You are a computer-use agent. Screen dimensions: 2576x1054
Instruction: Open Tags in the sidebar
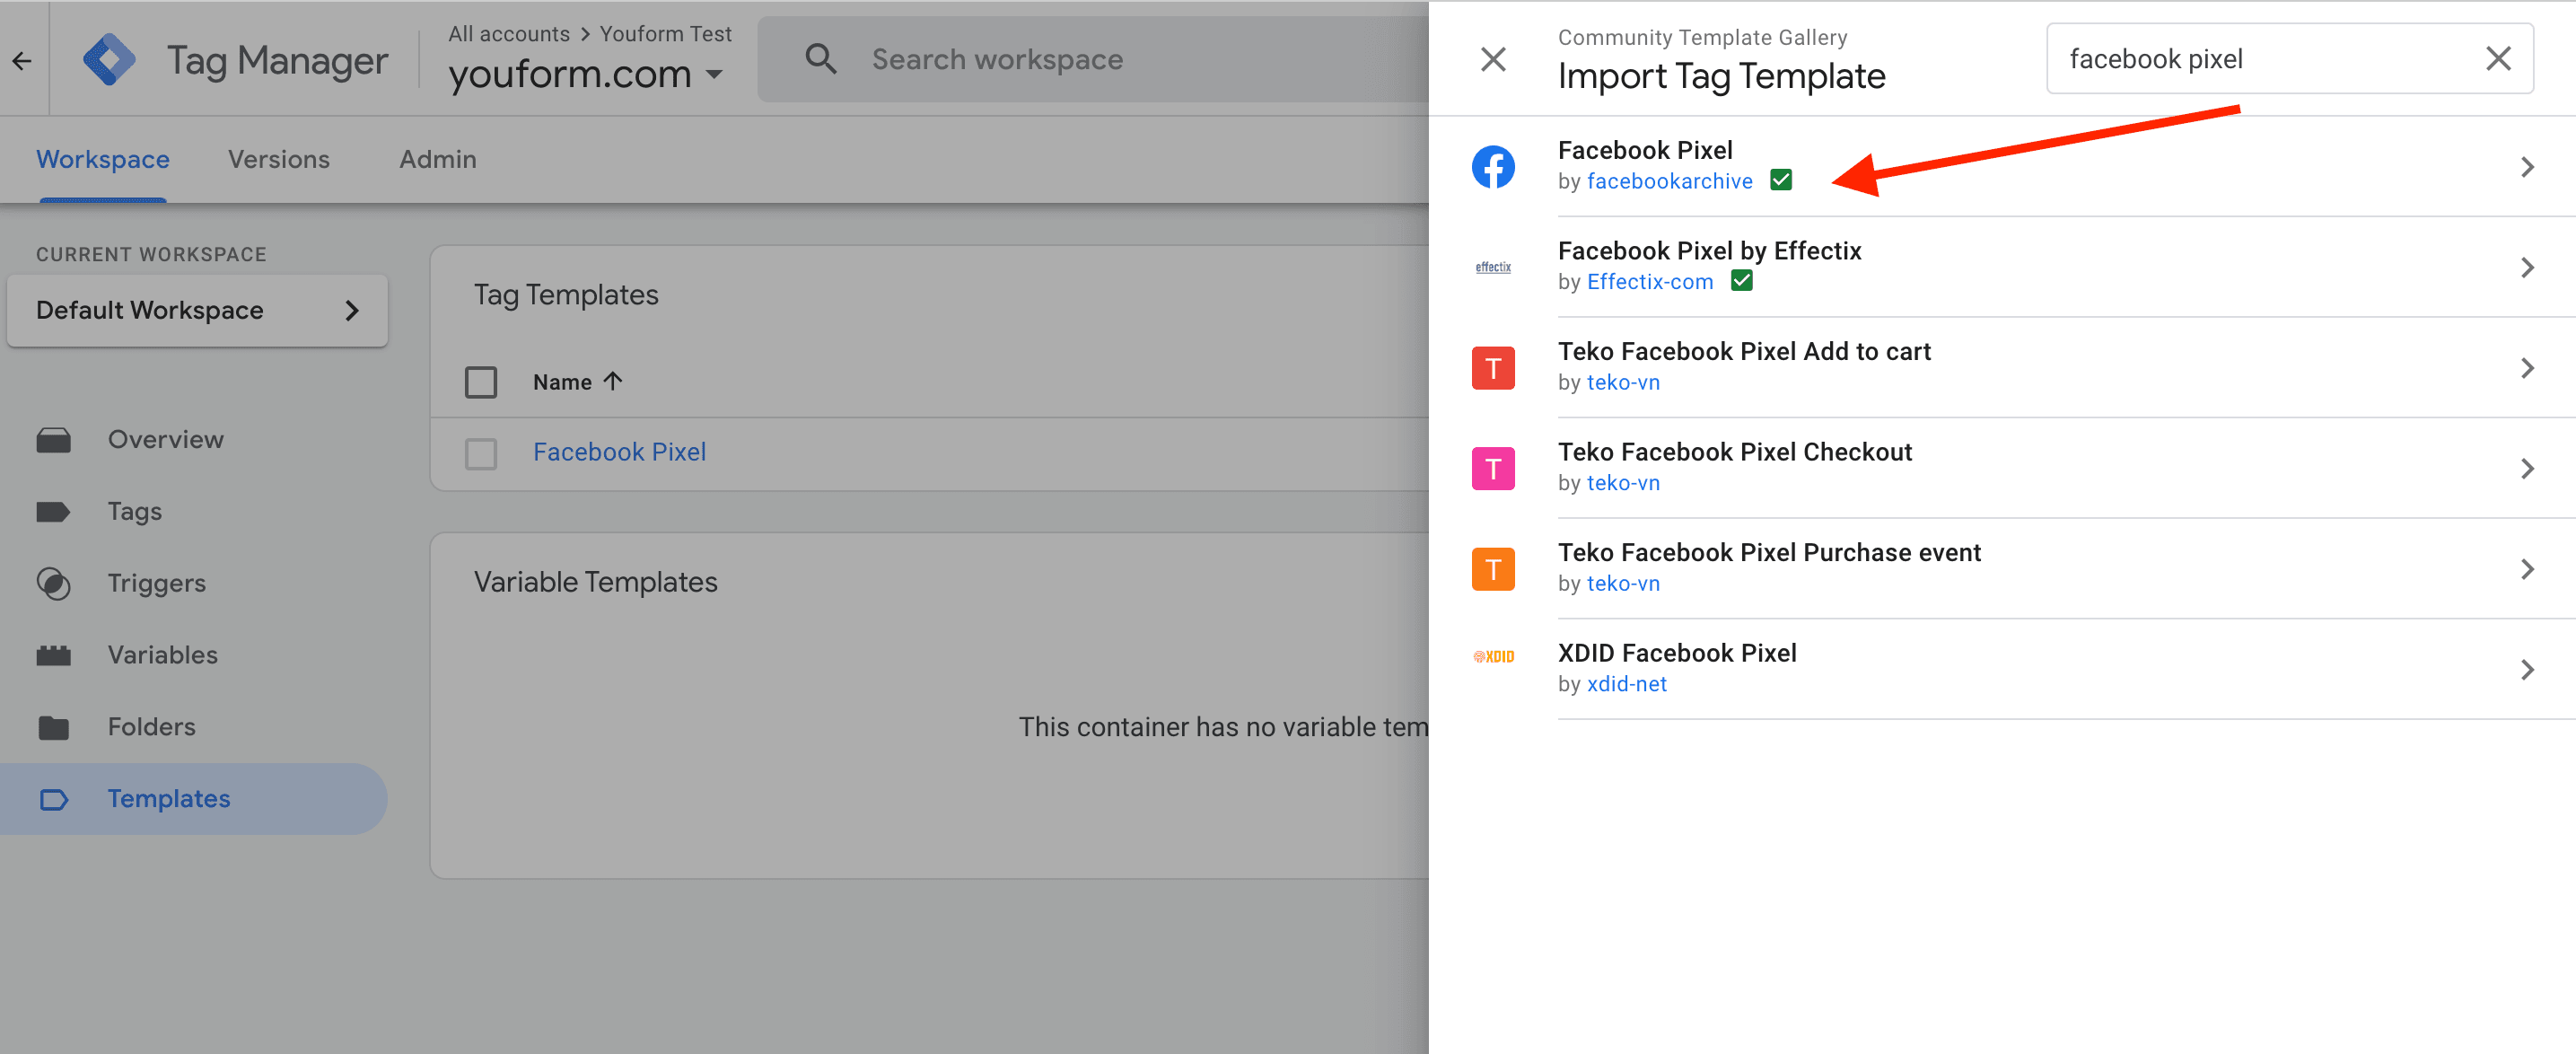coord(135,512)
